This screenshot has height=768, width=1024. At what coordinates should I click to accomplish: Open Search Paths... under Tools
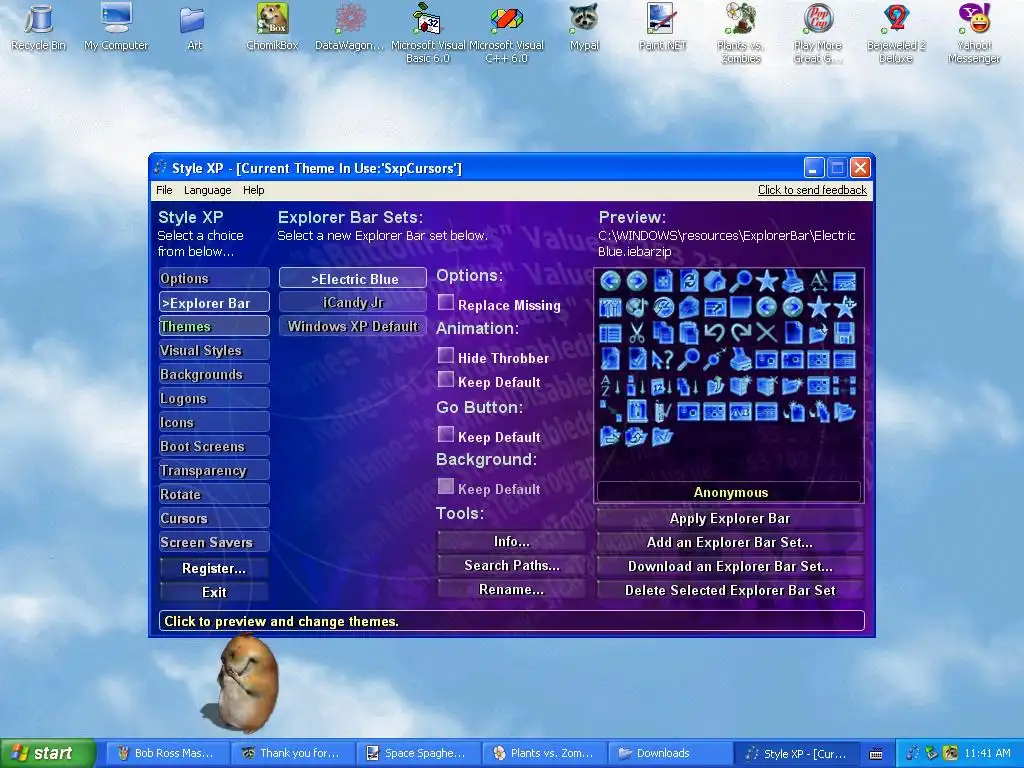coord(511,566)
